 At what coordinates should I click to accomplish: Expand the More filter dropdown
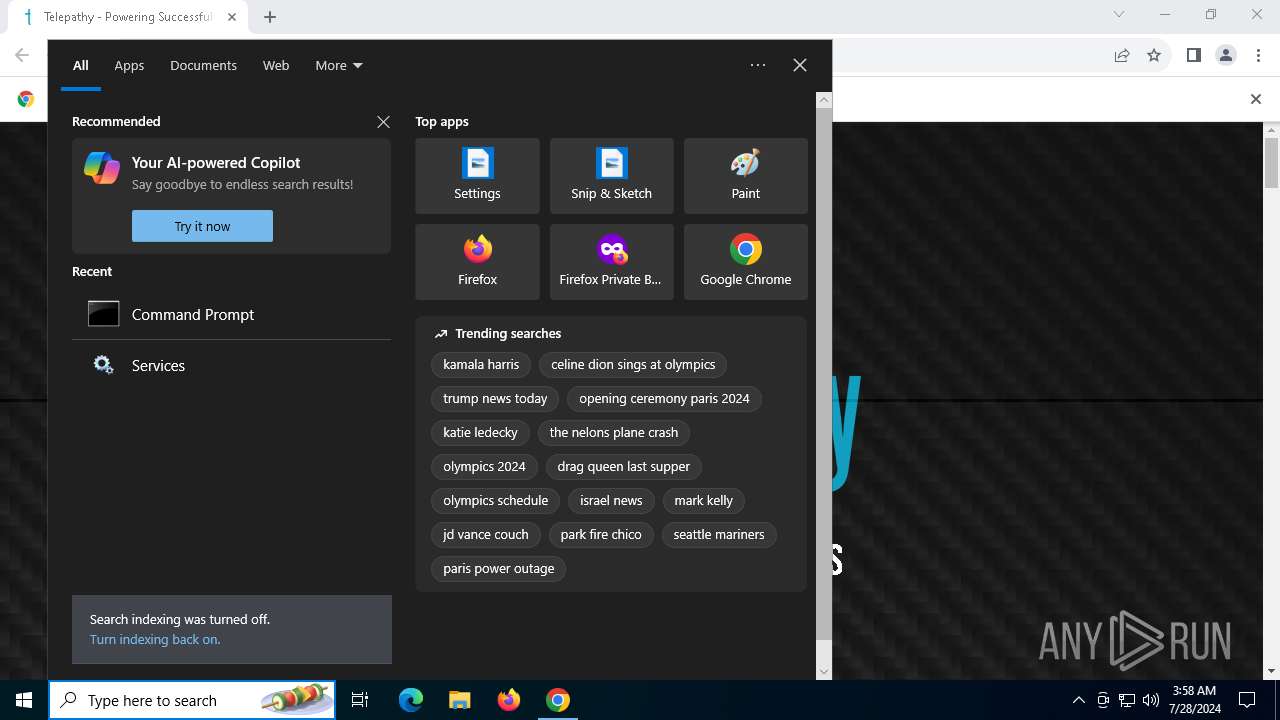pyautogui.click(x=339, y=65)
